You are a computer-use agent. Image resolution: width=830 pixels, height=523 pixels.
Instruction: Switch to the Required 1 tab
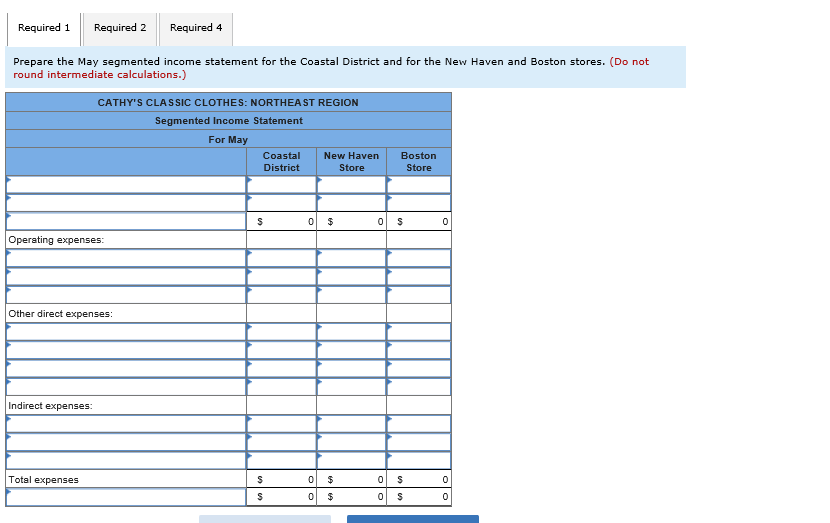(x=44, y=28)
